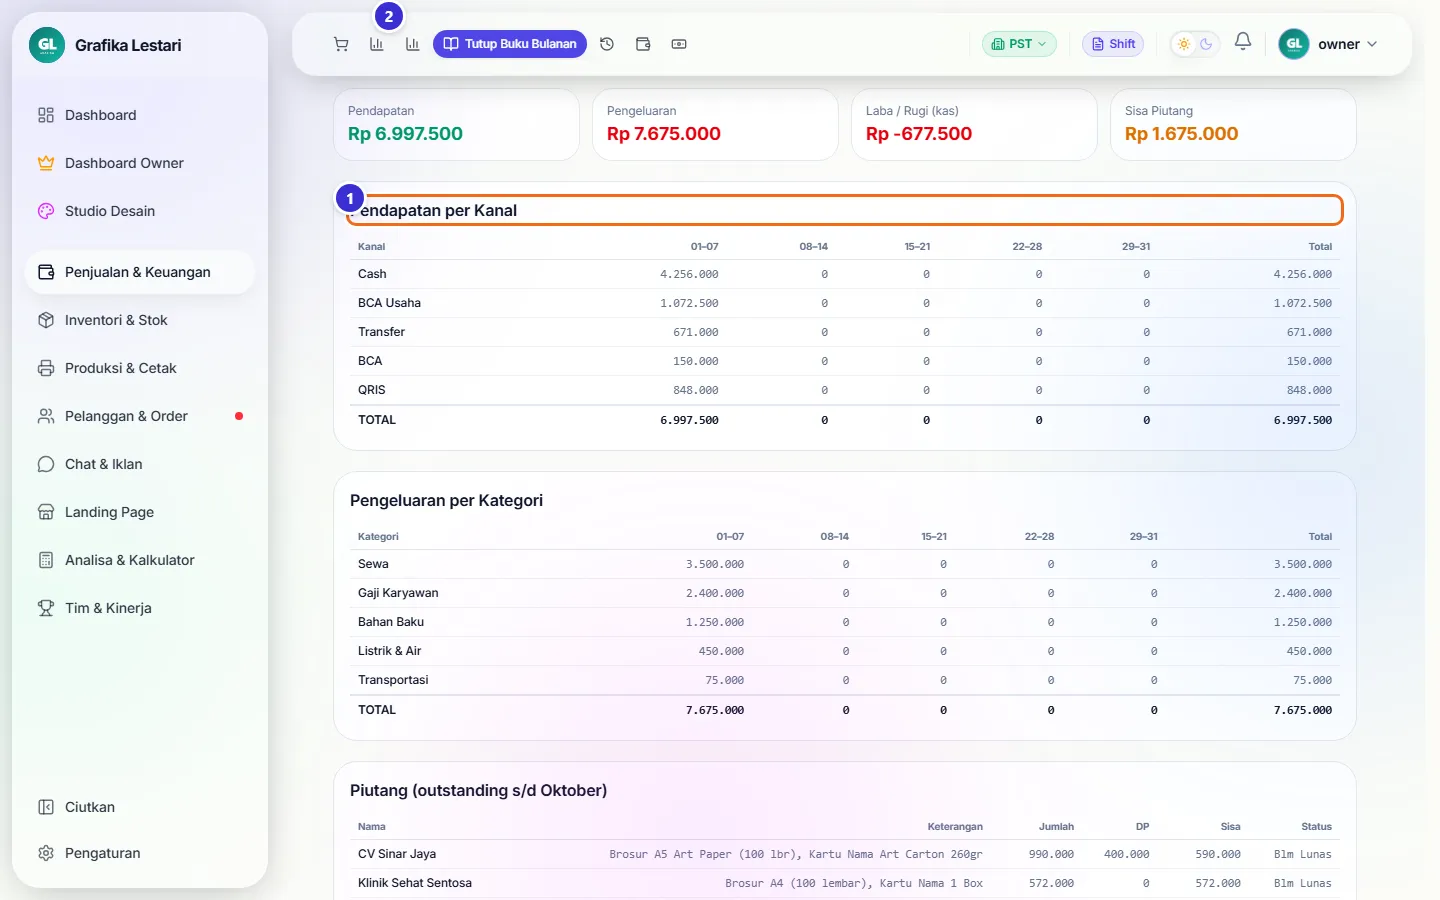Click the Tutup Buku Bulanan button
The width and height of the screenshot is (1440, 900).
point(510,44)
